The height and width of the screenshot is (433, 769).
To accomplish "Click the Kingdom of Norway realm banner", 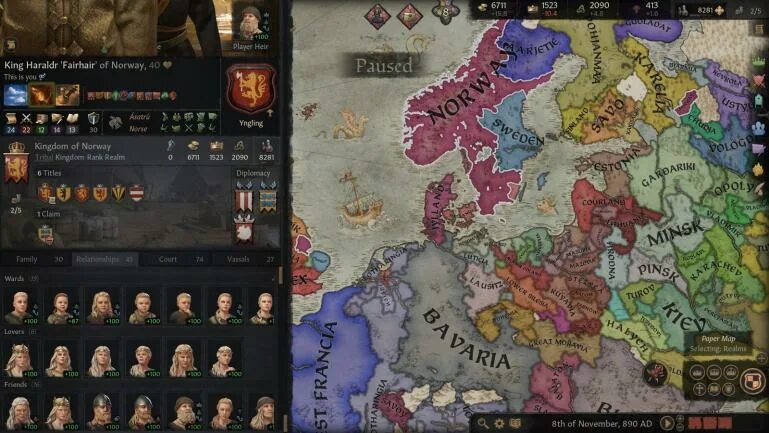I will coord(16,163).
